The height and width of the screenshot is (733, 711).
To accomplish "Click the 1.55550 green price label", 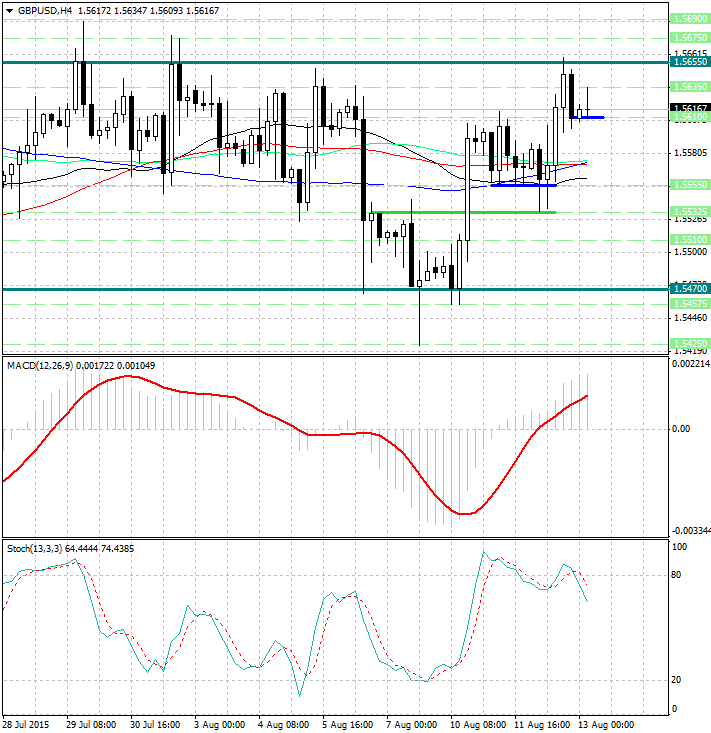I will tap(689, 185).
